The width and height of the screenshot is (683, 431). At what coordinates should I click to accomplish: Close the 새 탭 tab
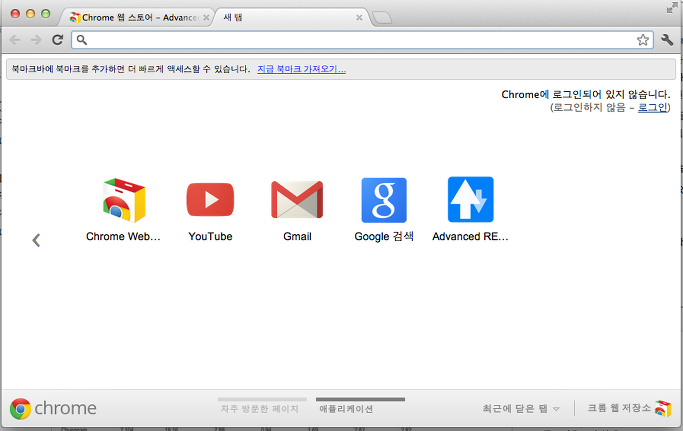(359, 18)
